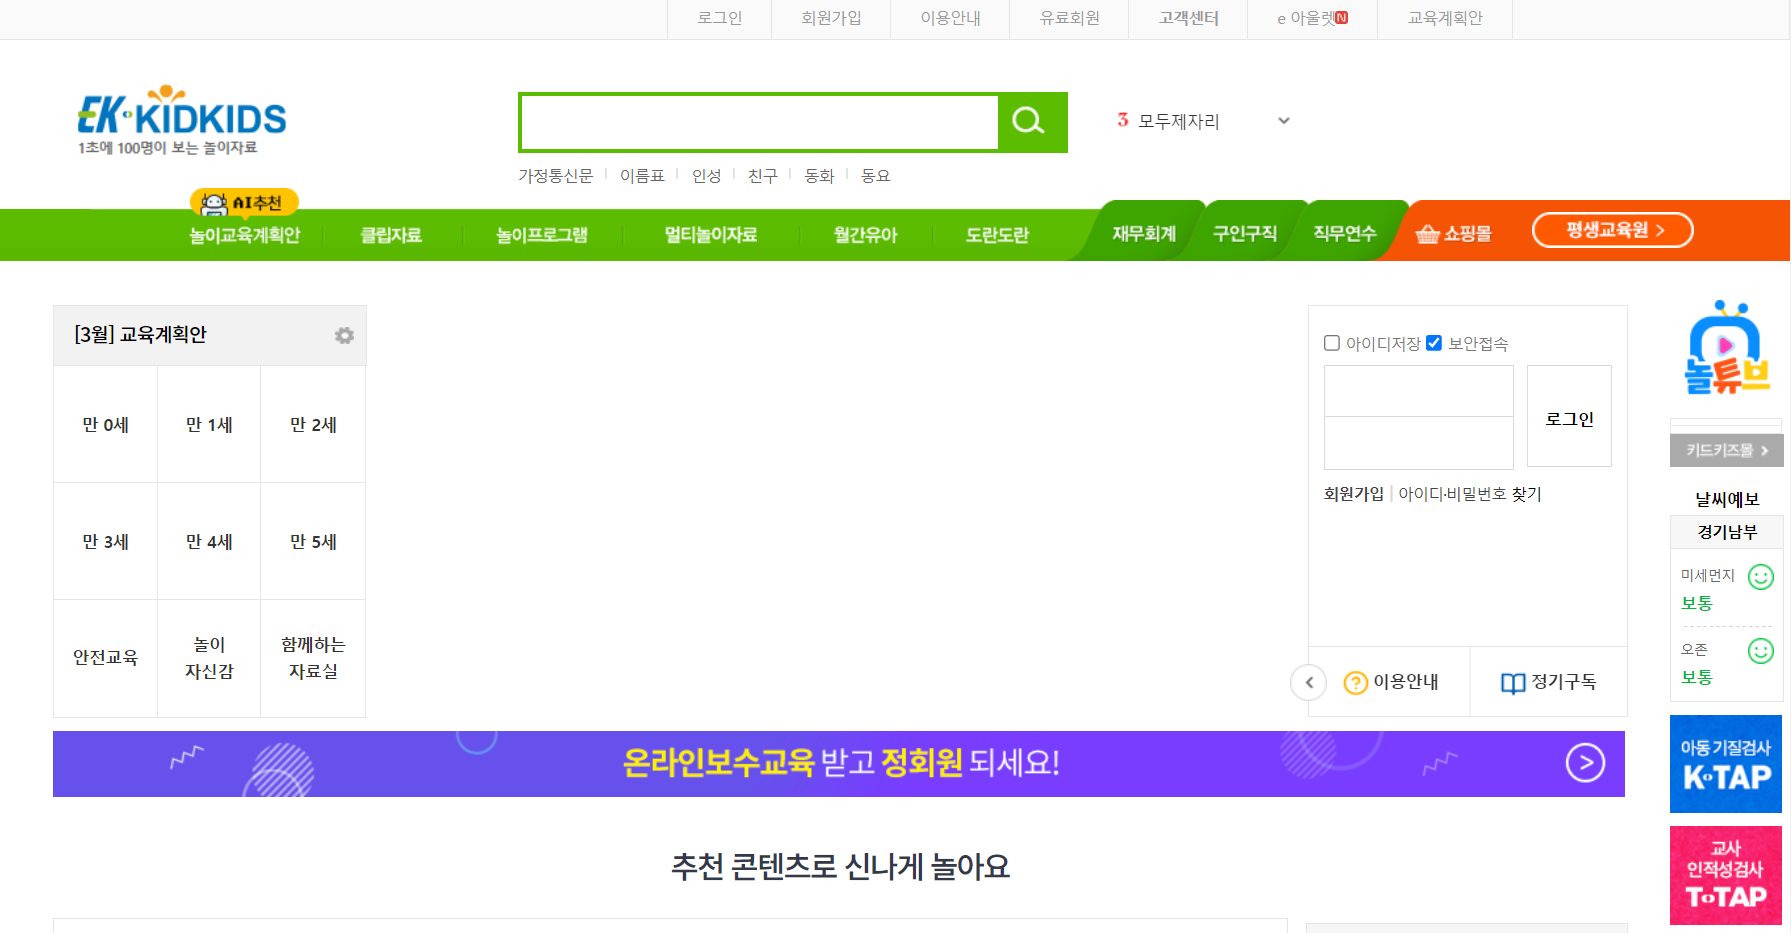The width and height of the screenshot is (1791, 933).
Task: Click the purple banner's right arrow
Action: (1585, 764)
